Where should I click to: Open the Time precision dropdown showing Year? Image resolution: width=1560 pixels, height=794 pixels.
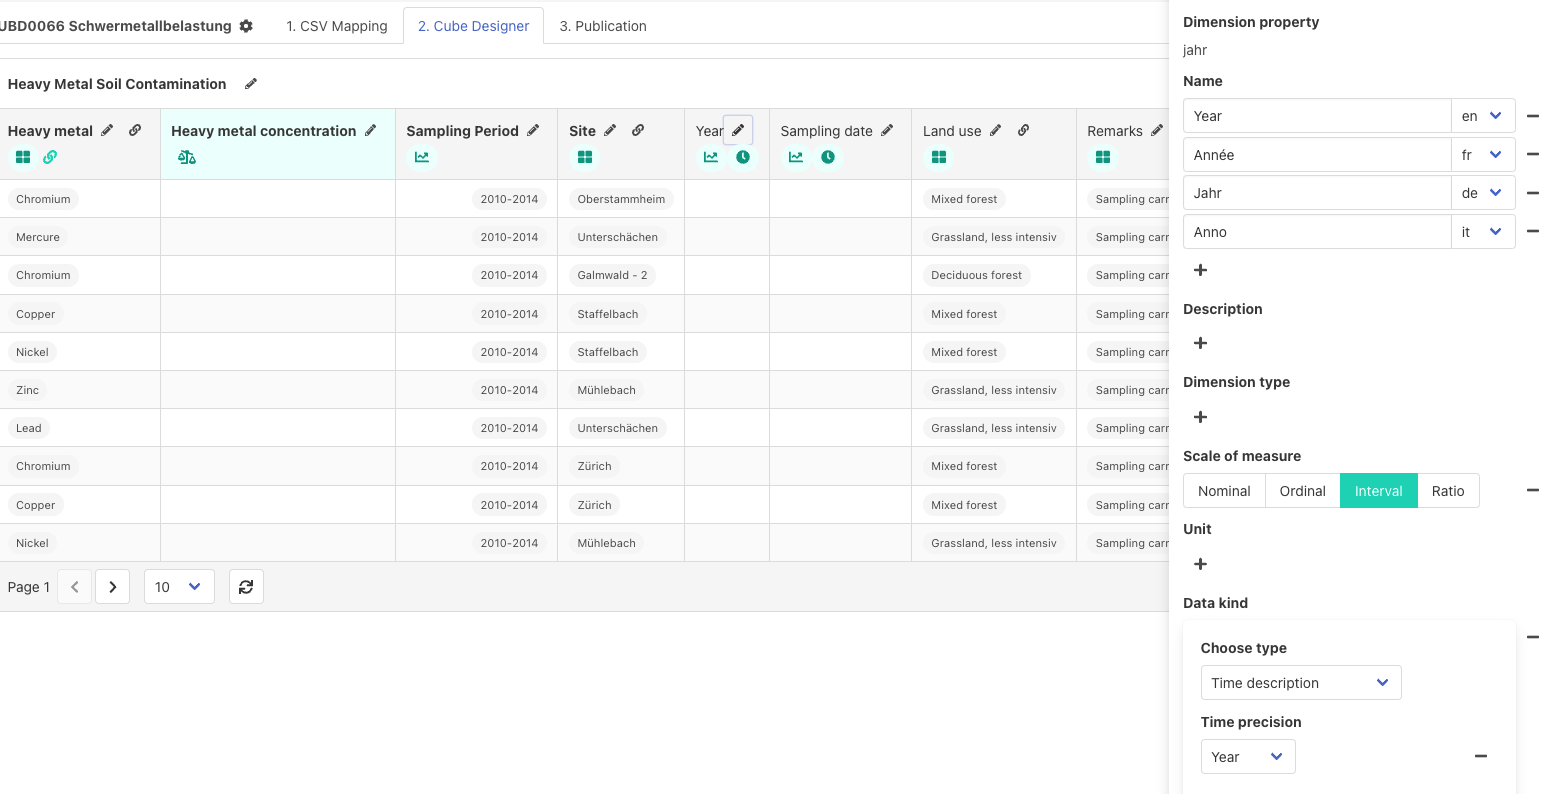coord(1247,756)
